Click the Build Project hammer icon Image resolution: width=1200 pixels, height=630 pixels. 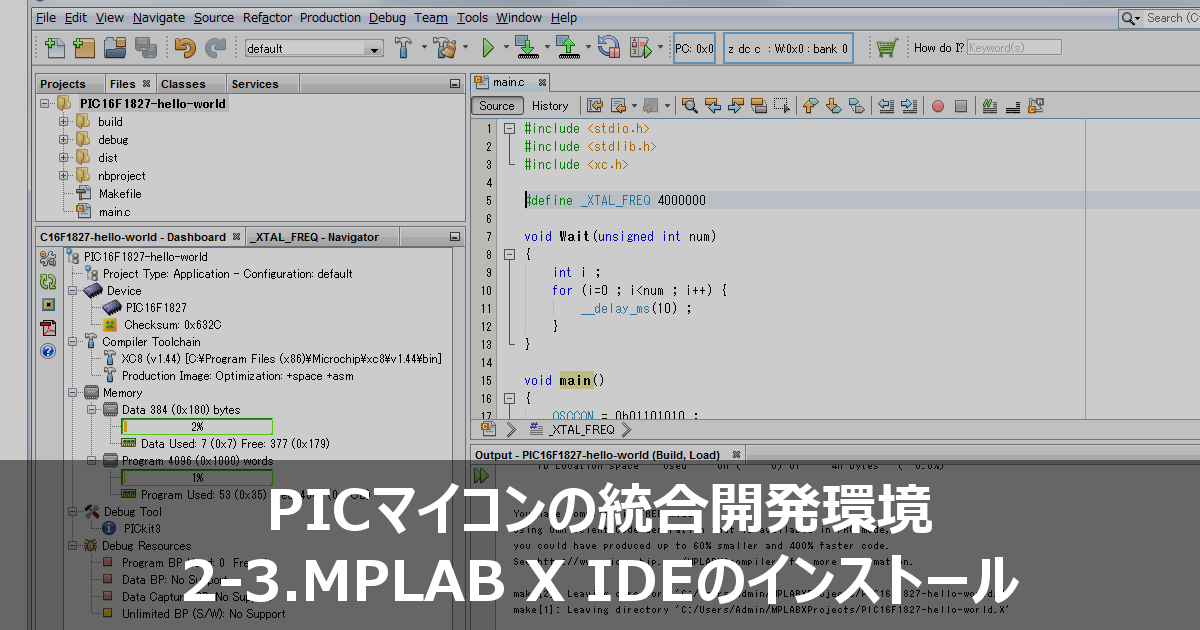pyautogui.click(x=404, y=47)
